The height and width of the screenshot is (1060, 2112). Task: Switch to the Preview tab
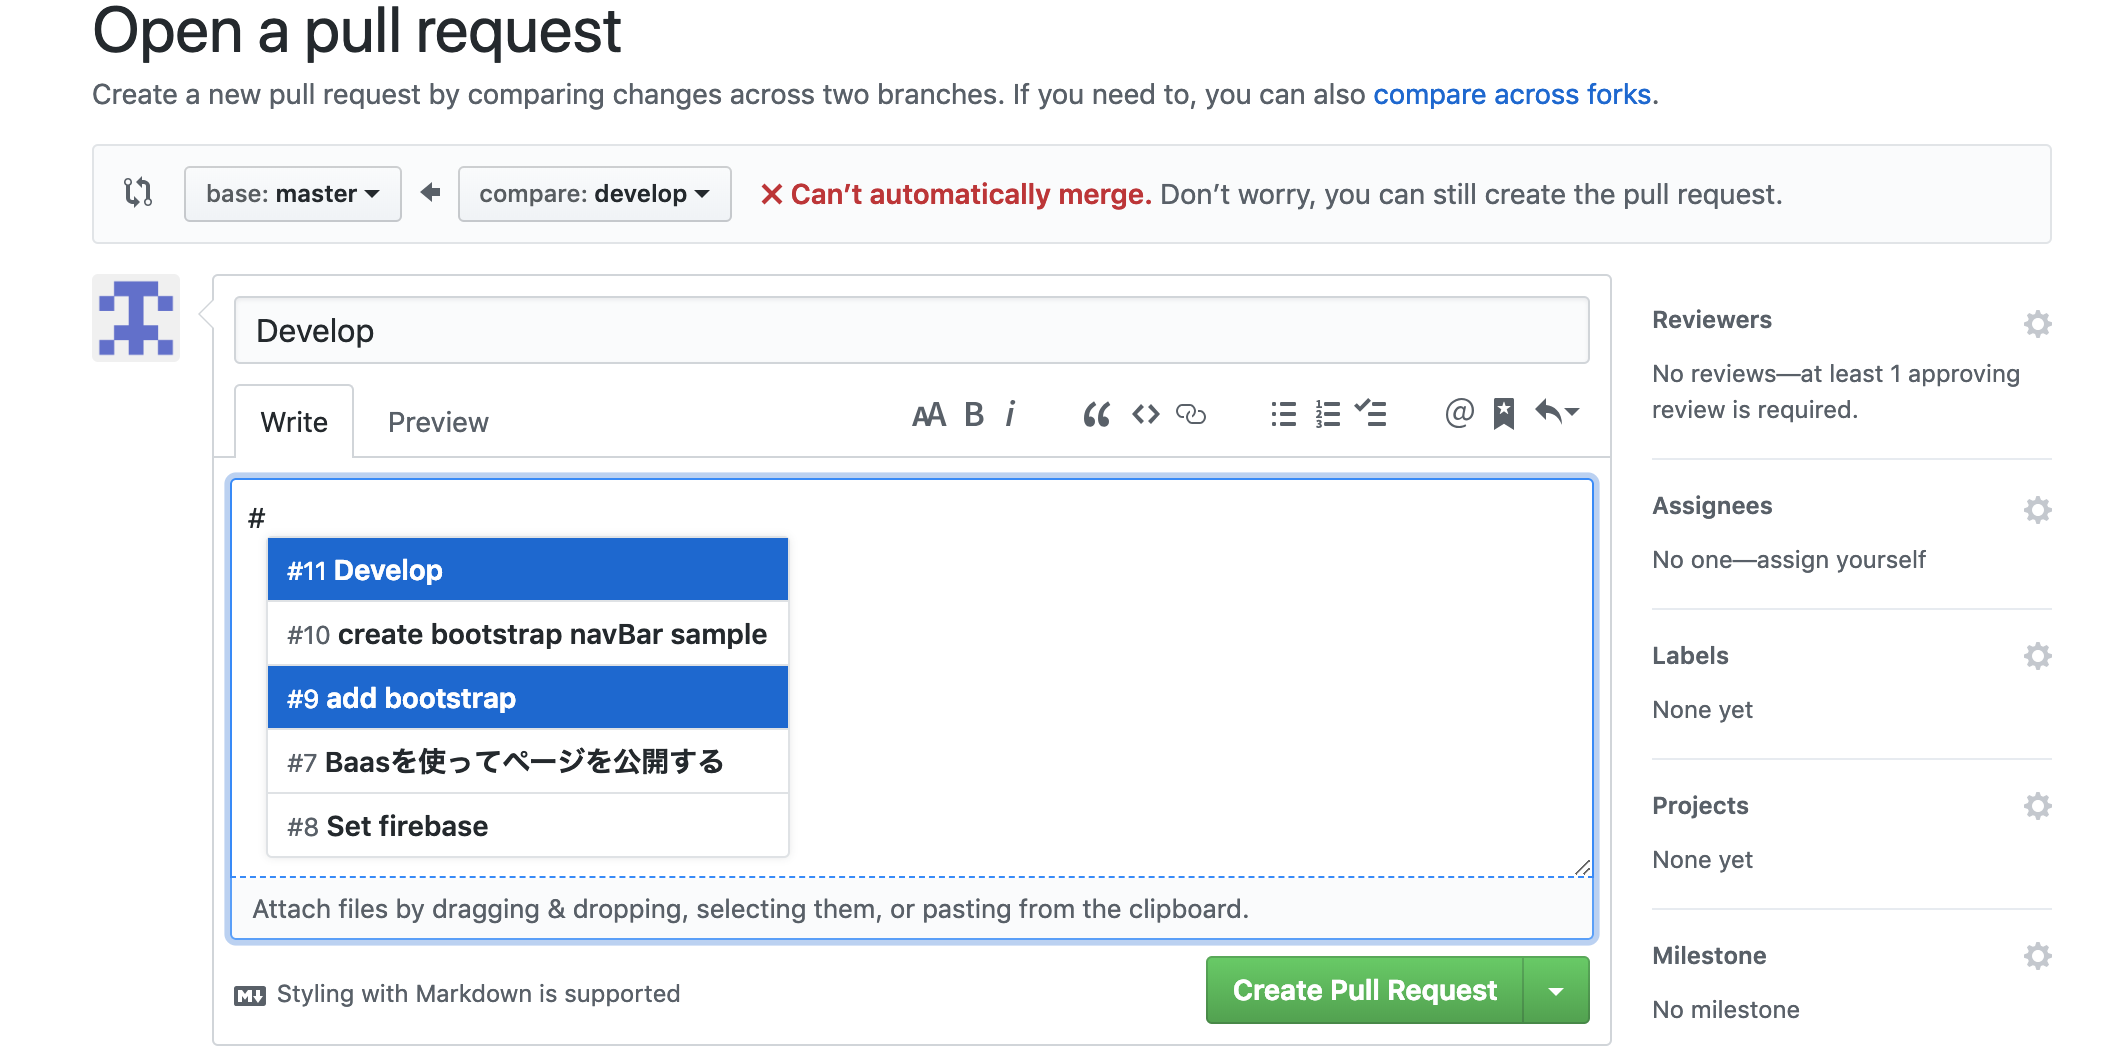tap(438, 422)
